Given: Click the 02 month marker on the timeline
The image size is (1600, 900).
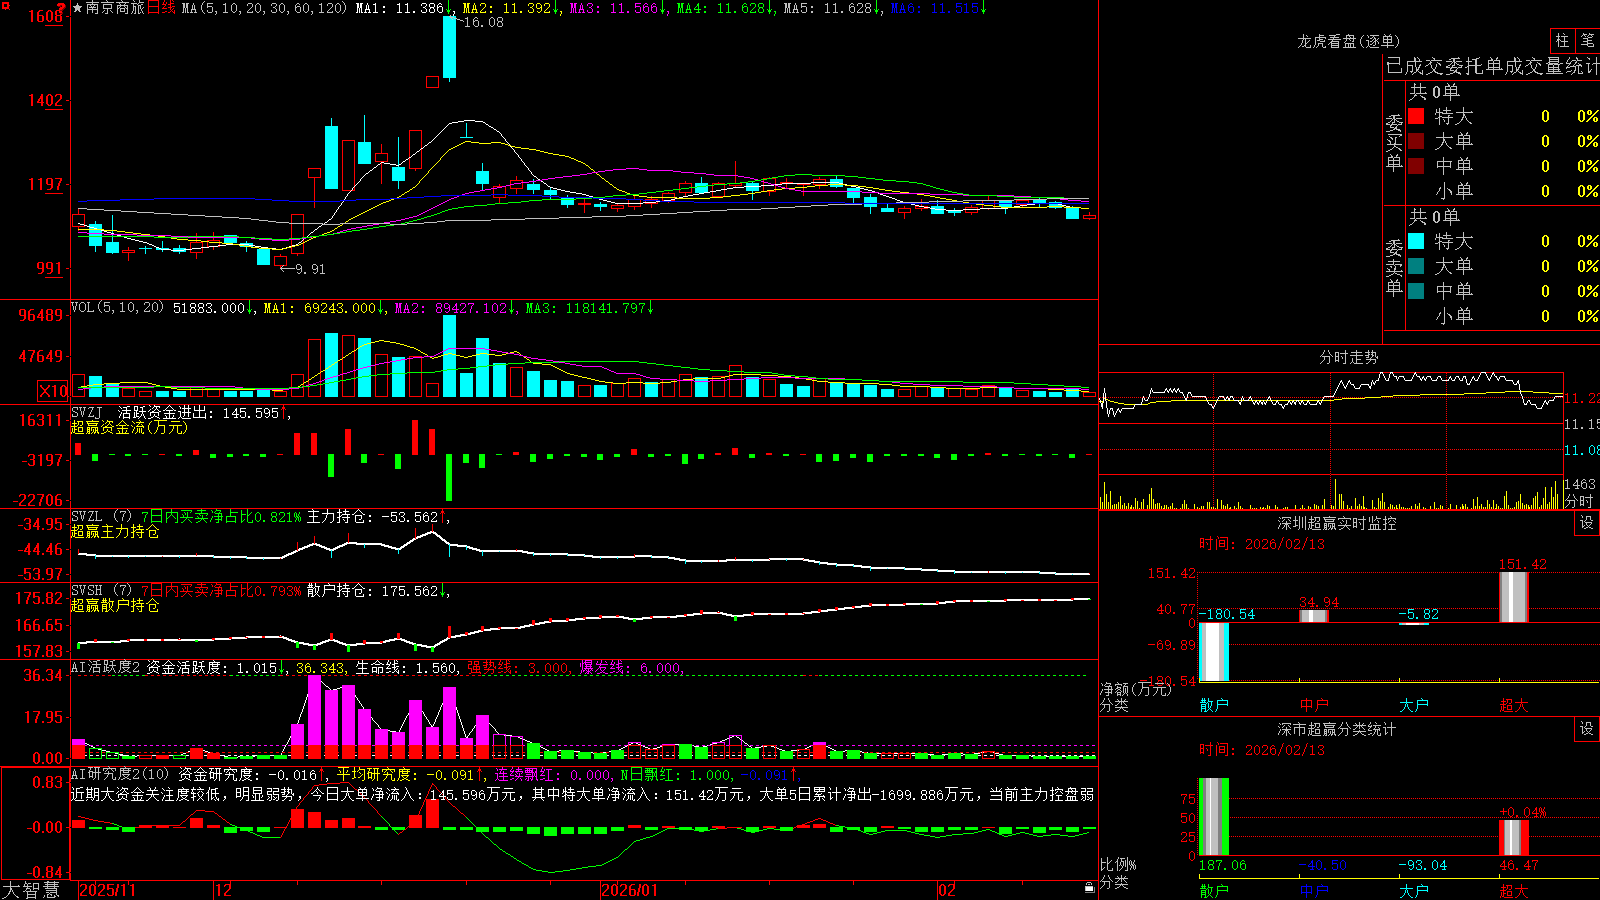Looking at the screenshot, I should click(947, 890).
